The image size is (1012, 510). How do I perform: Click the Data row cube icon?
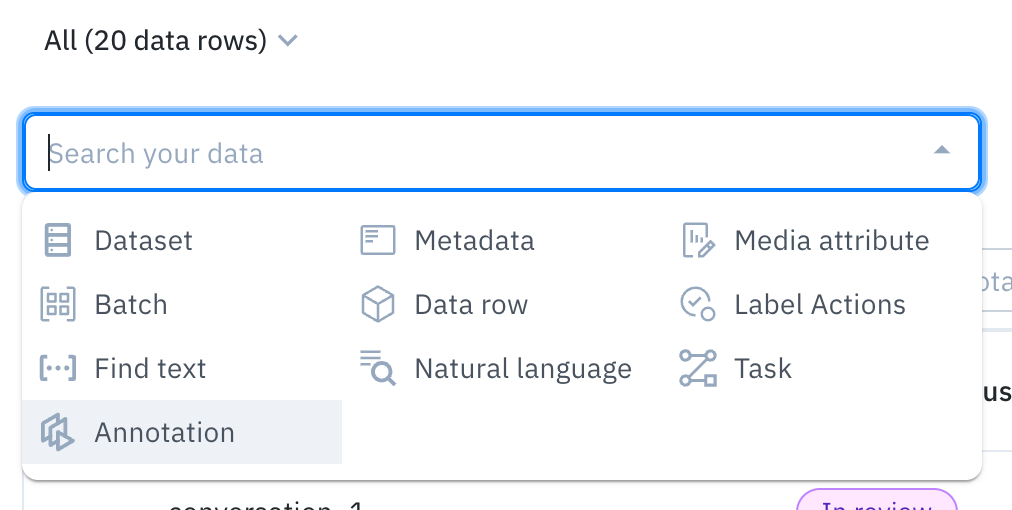[378, 305]
